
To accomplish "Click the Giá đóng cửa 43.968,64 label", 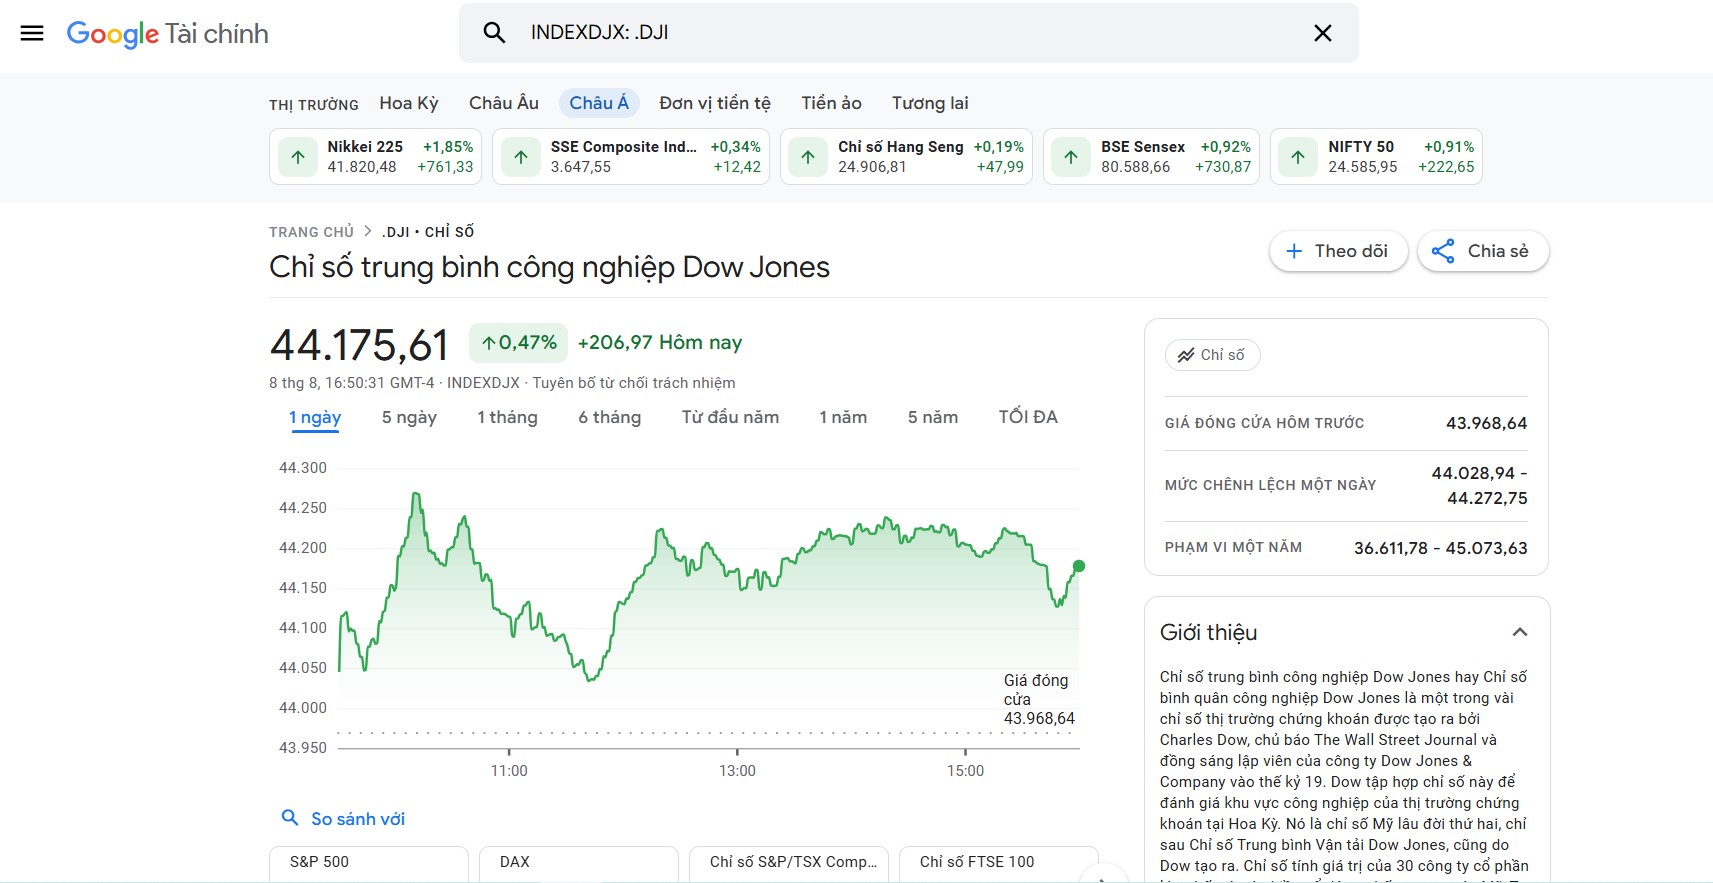I will pos(1039,699).
